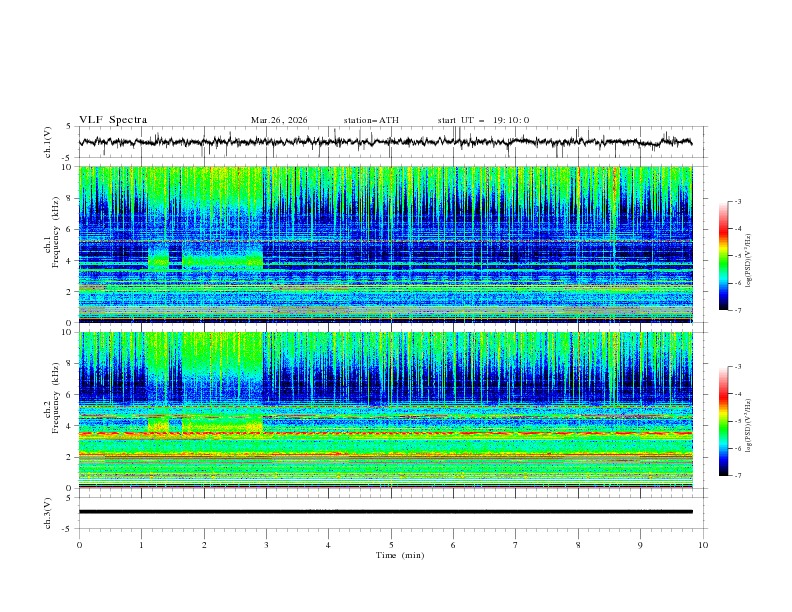This screenshot has height=612, width=792.
Task: Click the "-4" tick on ch.2 colorbar
Action: click(x=738, y=394)
